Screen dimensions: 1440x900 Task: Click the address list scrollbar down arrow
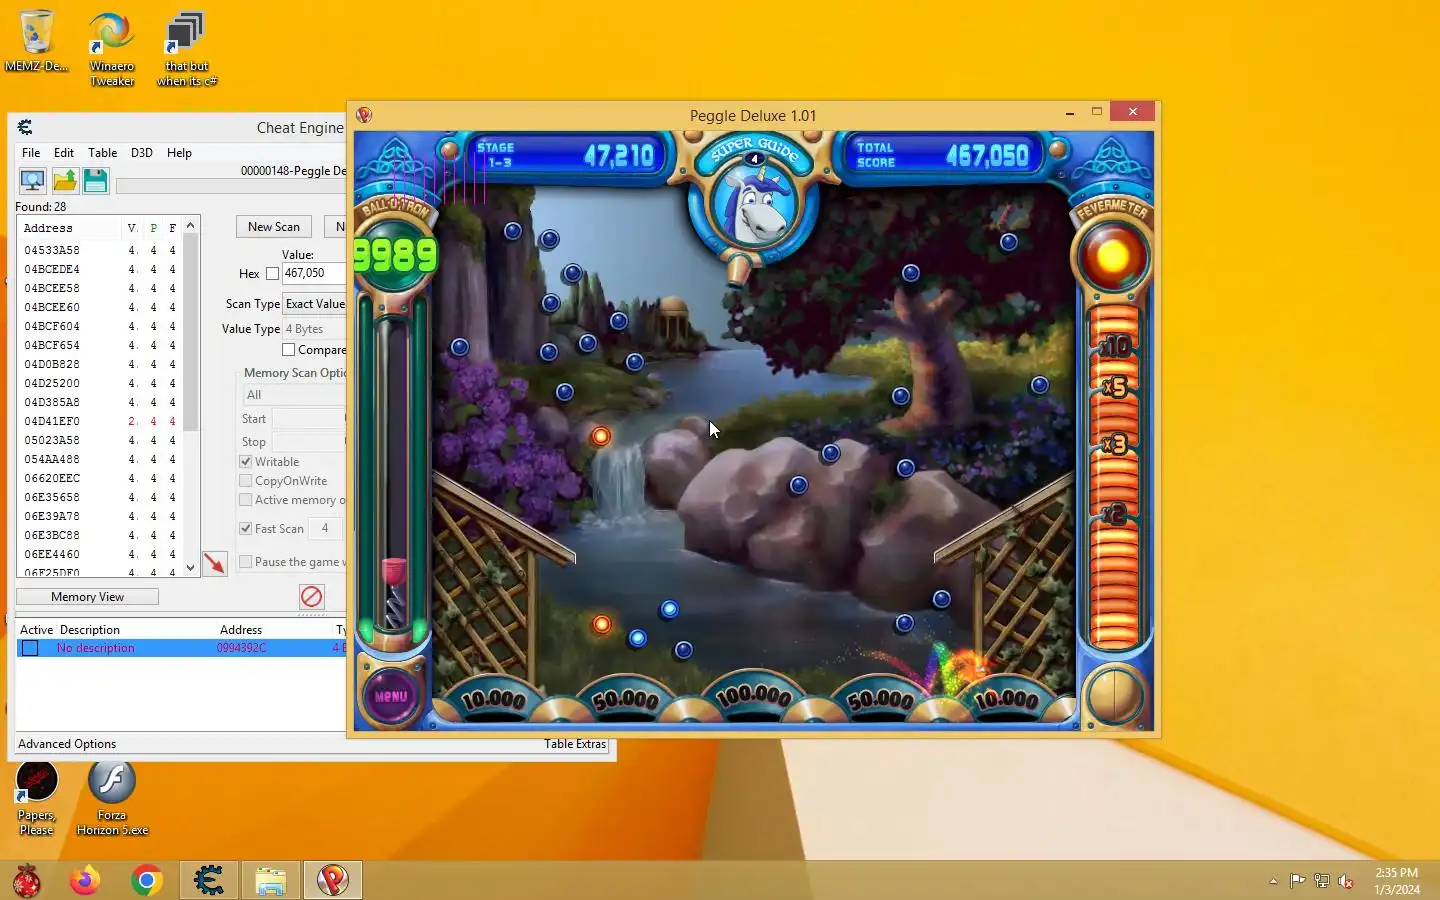(190, 568)
